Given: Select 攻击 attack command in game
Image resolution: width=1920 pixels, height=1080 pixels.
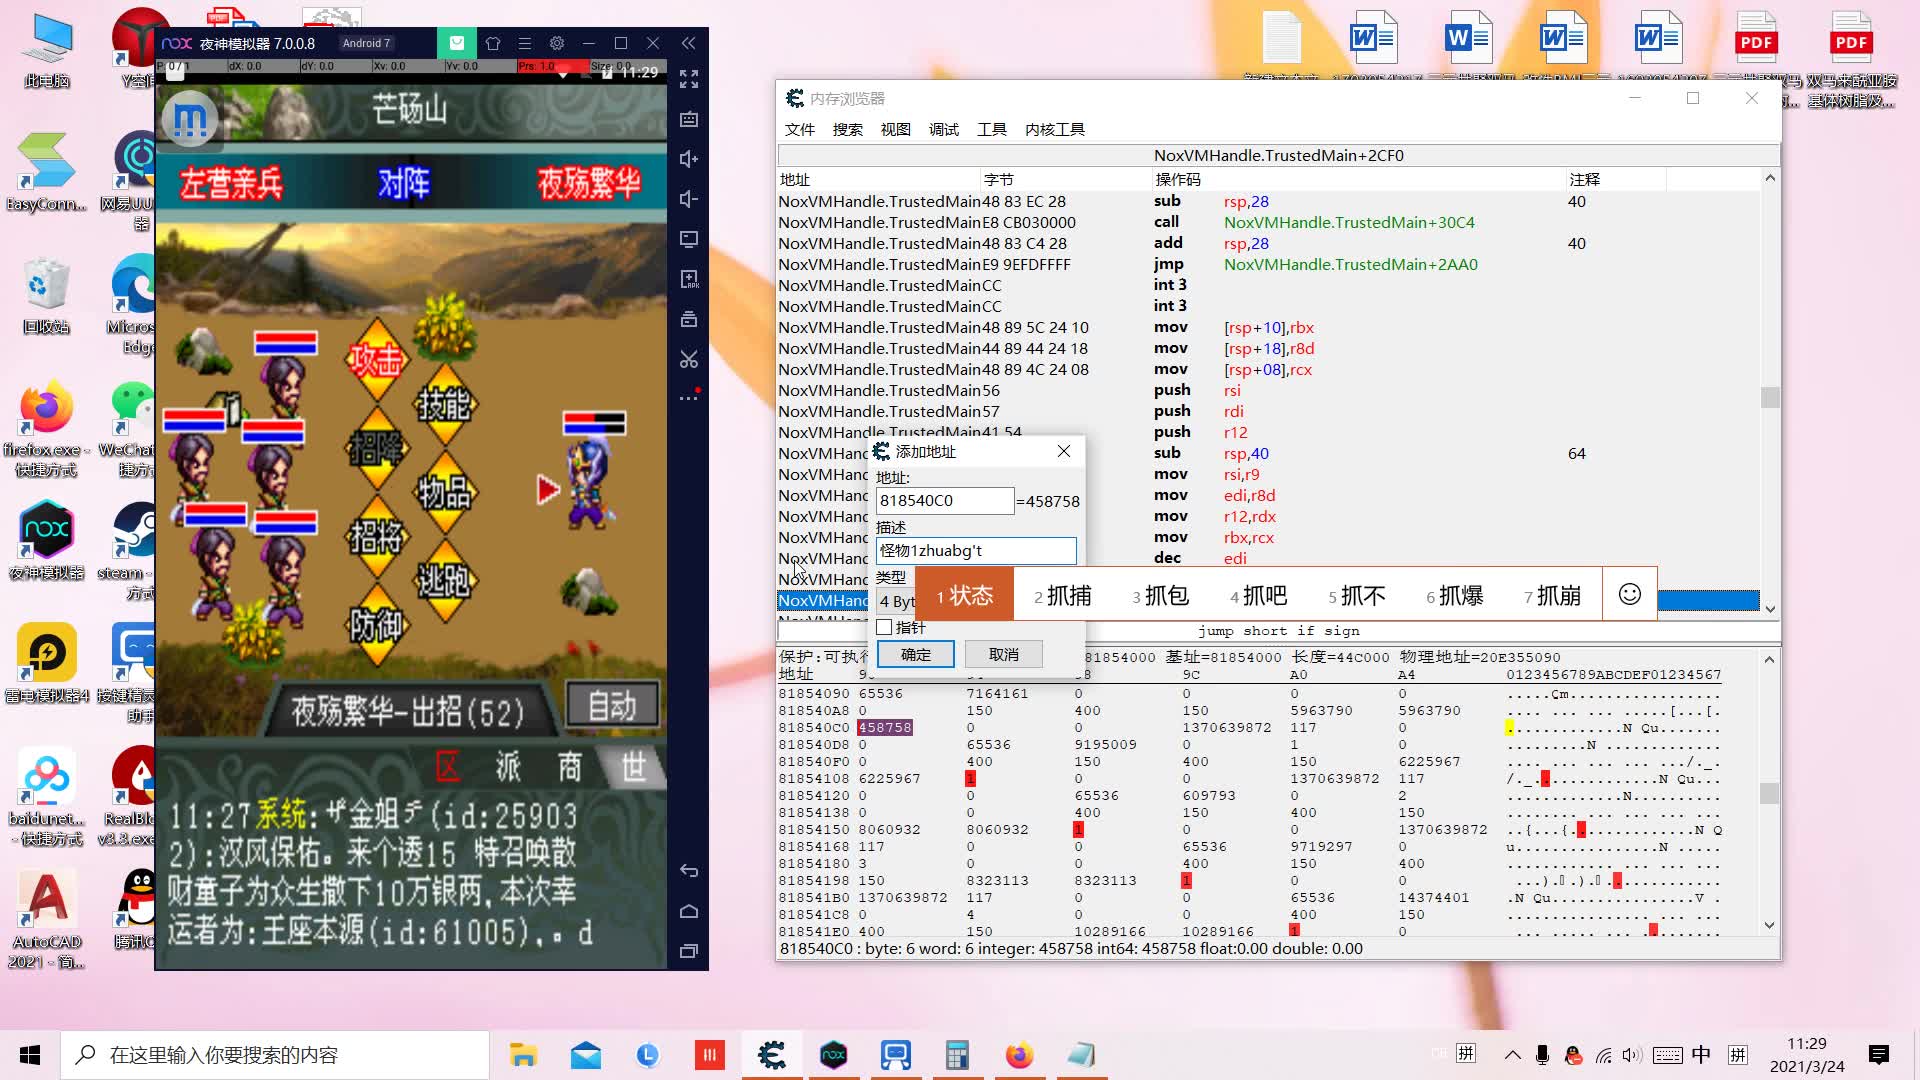Looking at the screenshot, I should (x=377, y=360).
